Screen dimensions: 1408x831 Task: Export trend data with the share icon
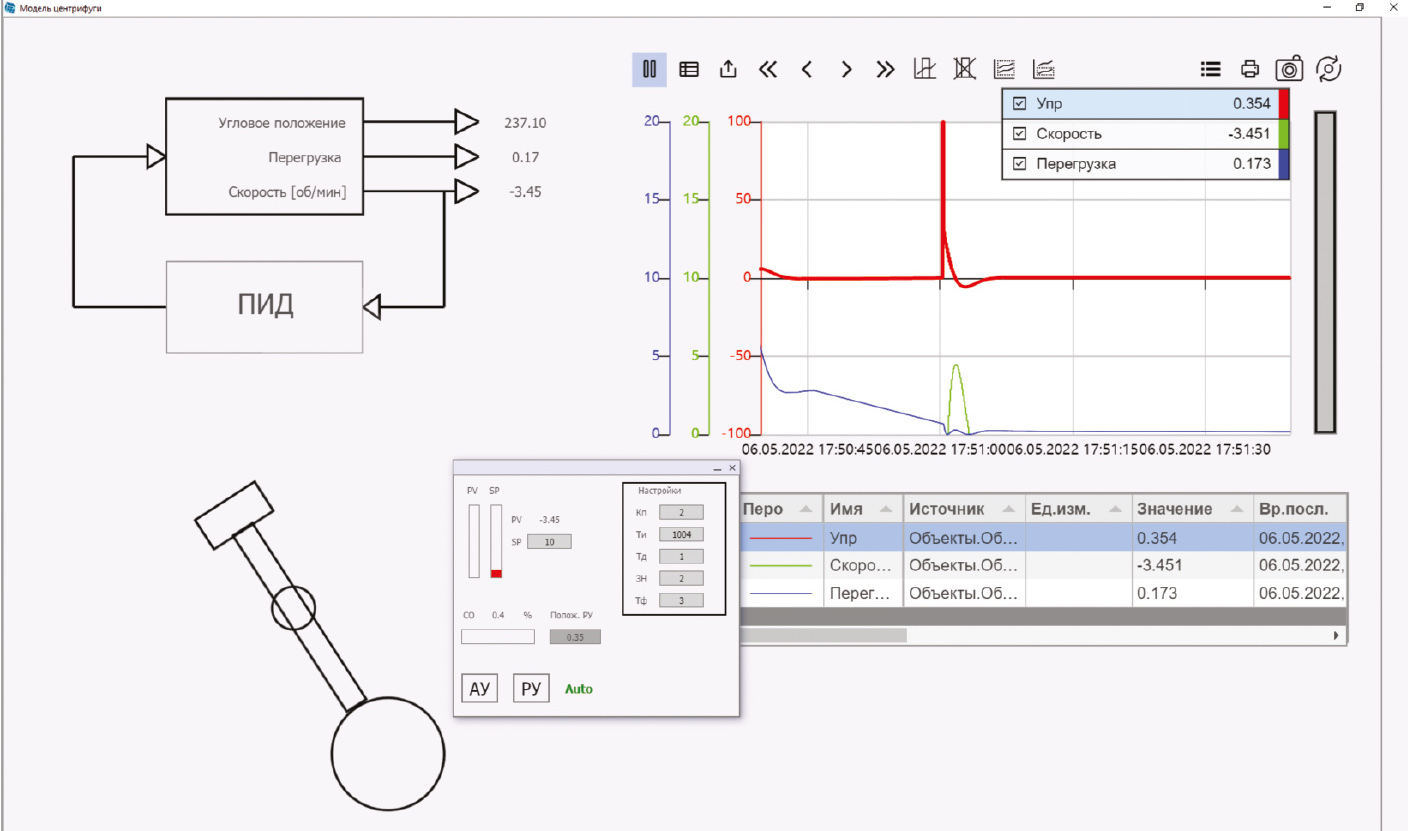tap(728, 69)
